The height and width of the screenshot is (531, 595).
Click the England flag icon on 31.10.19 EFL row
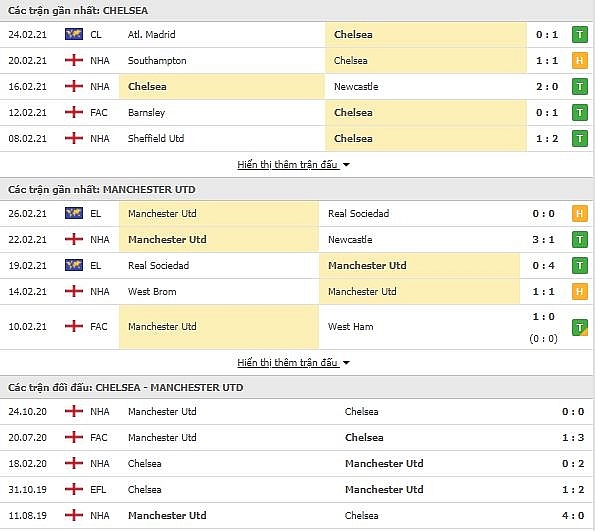[x=74, y=489]
